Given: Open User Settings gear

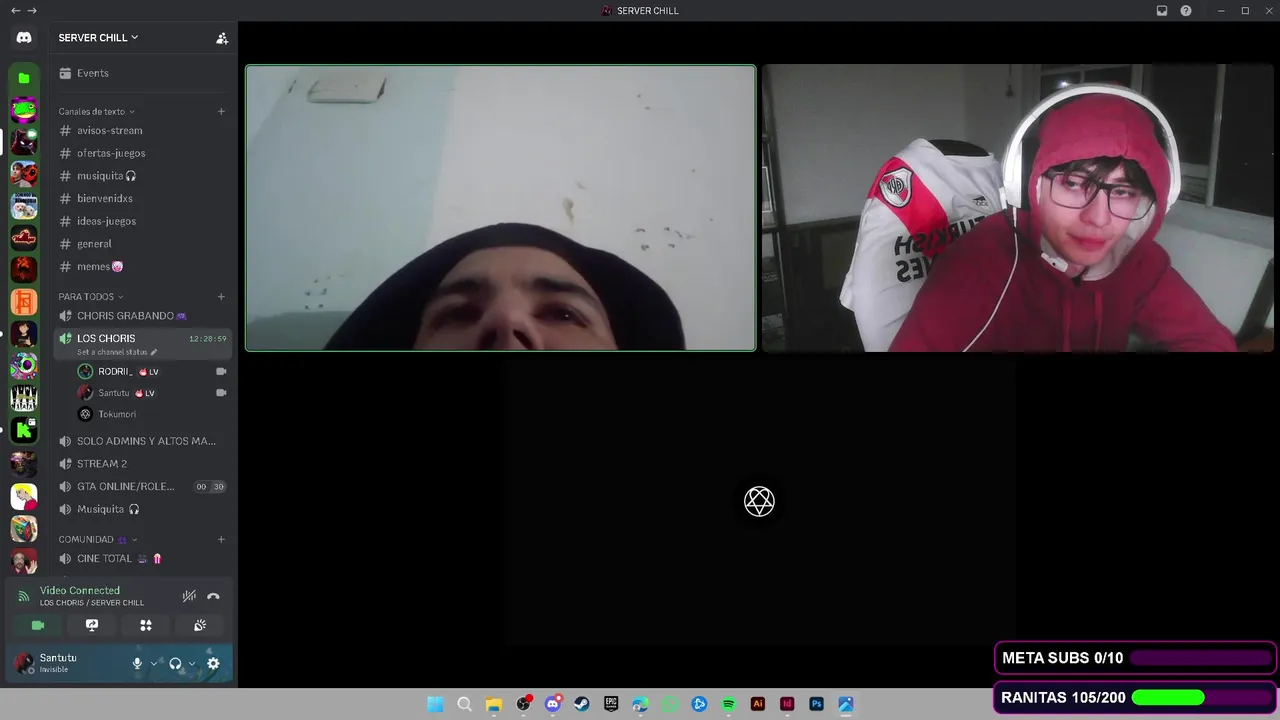Looking at the screenshot, I should point(213,663).
